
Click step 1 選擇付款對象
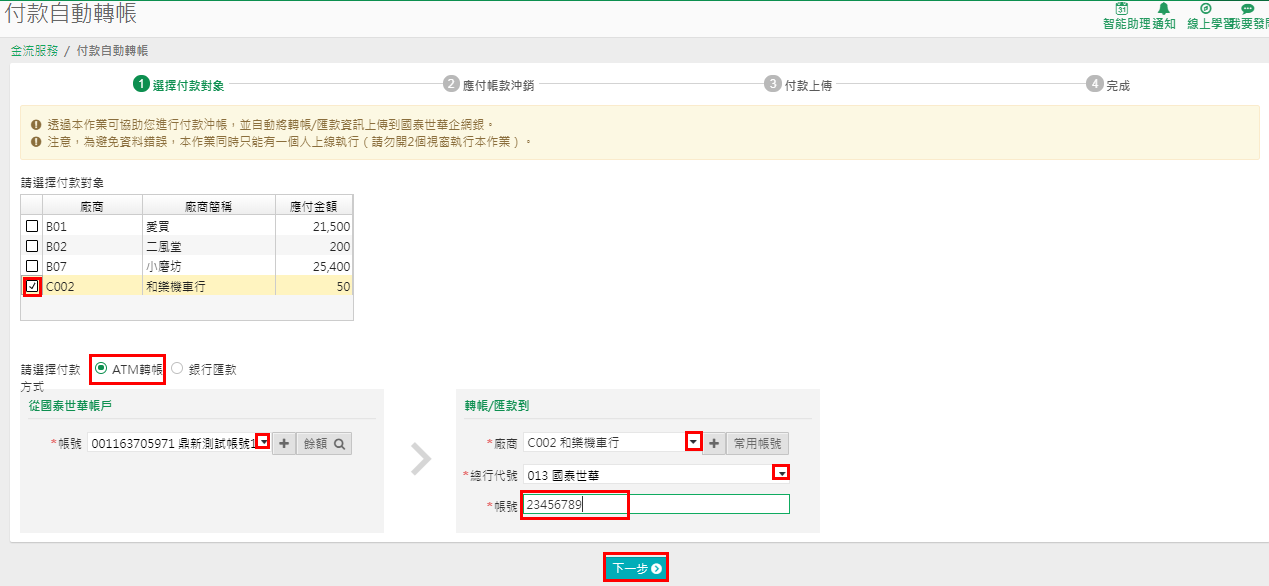pos(179,85)
